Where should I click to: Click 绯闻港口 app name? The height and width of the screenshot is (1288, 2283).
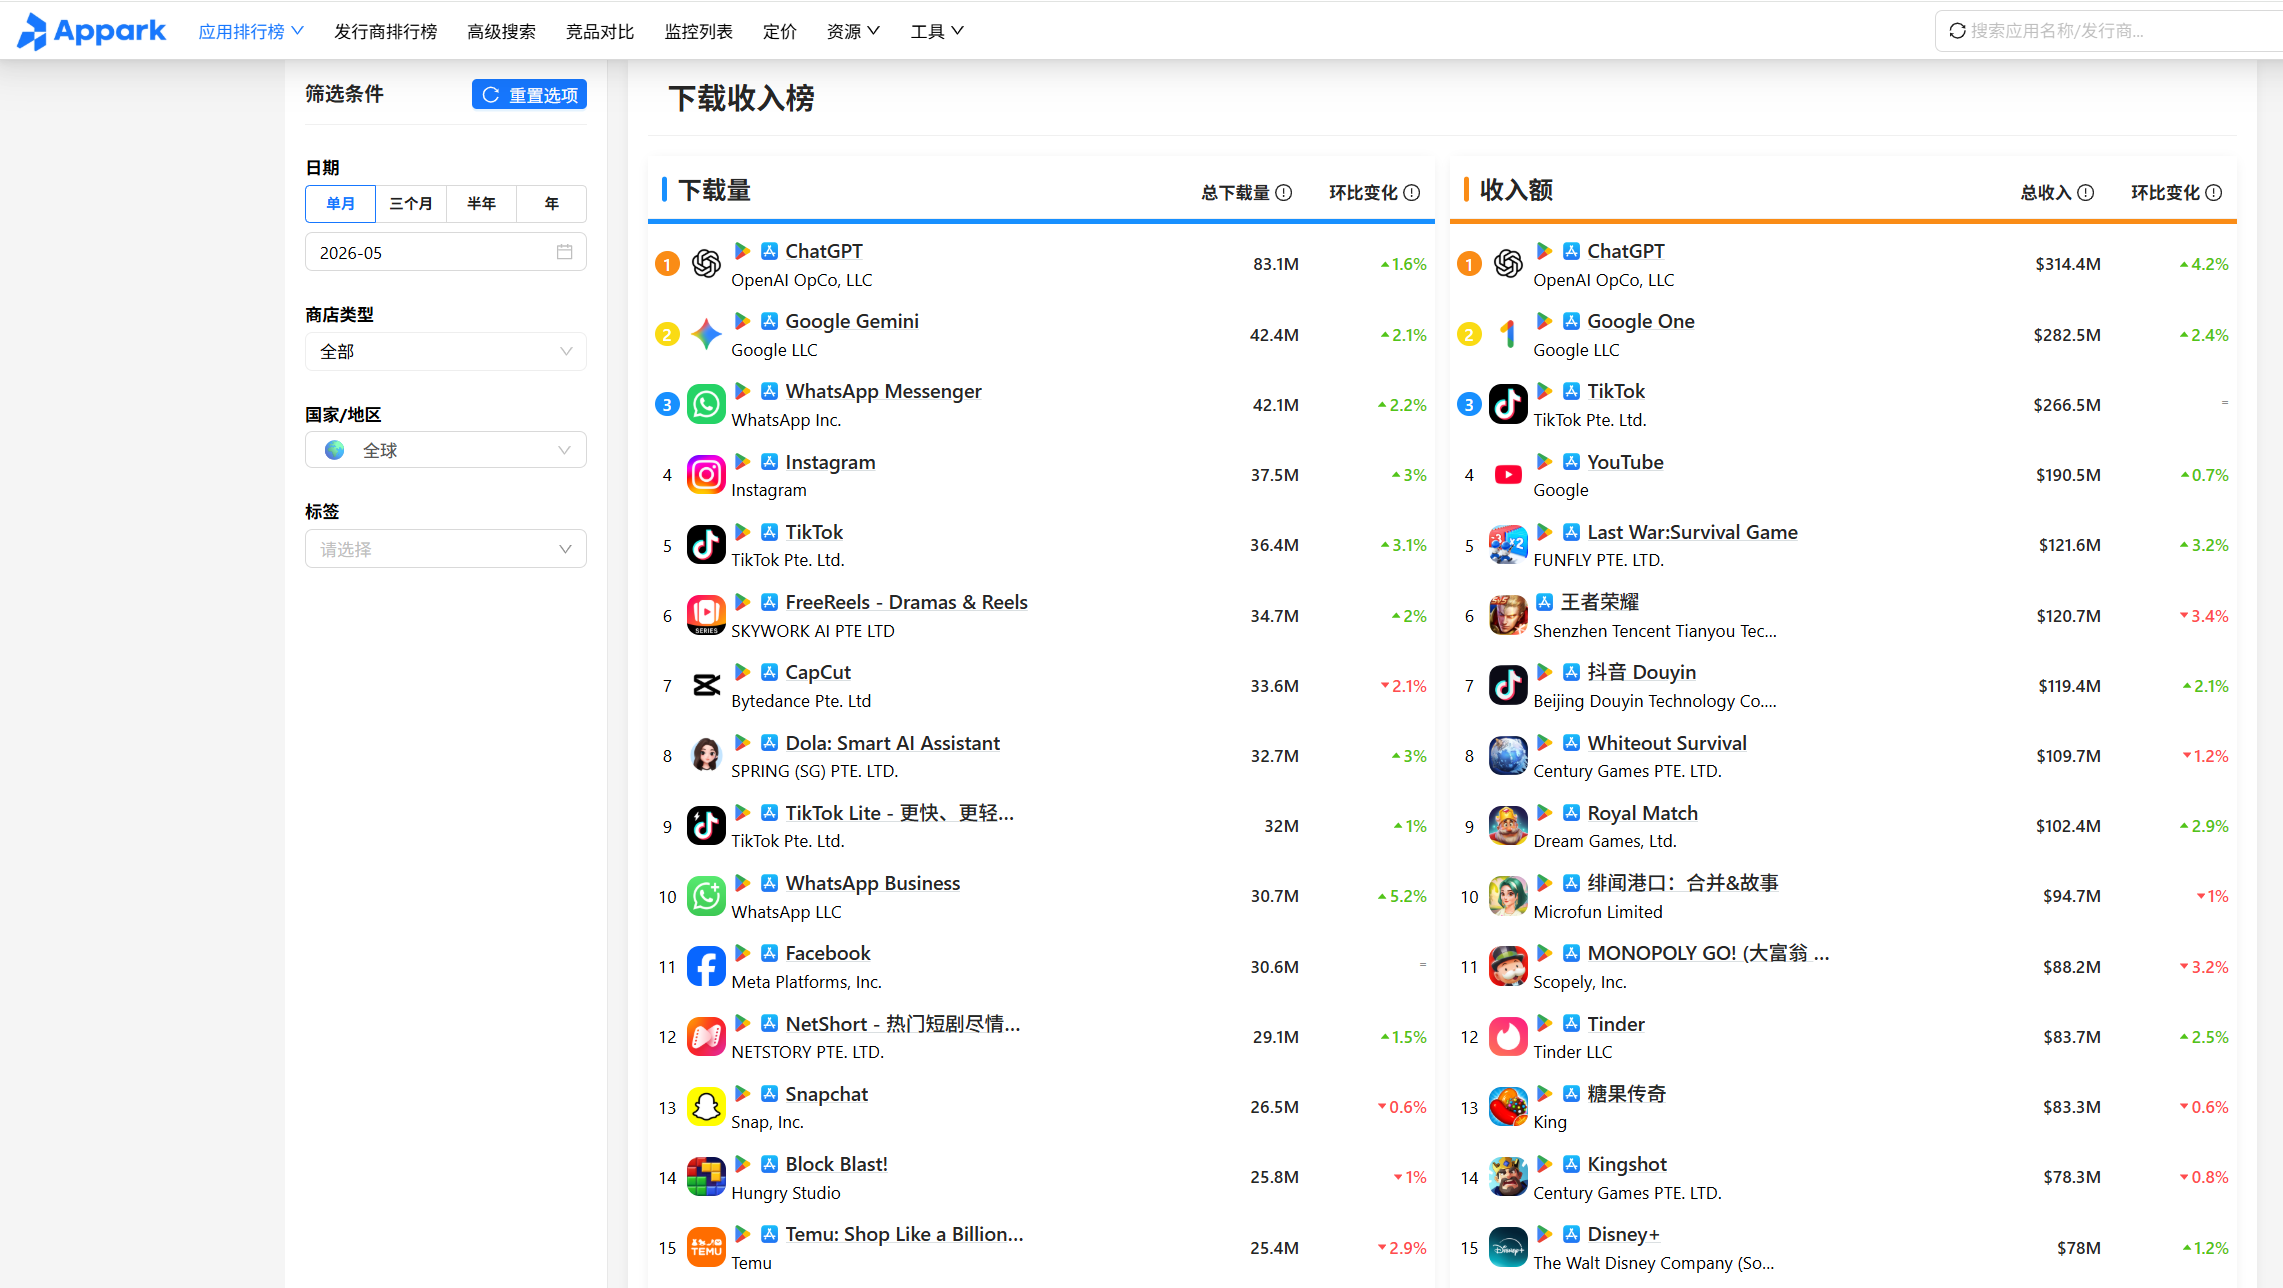click(1683, 883)
